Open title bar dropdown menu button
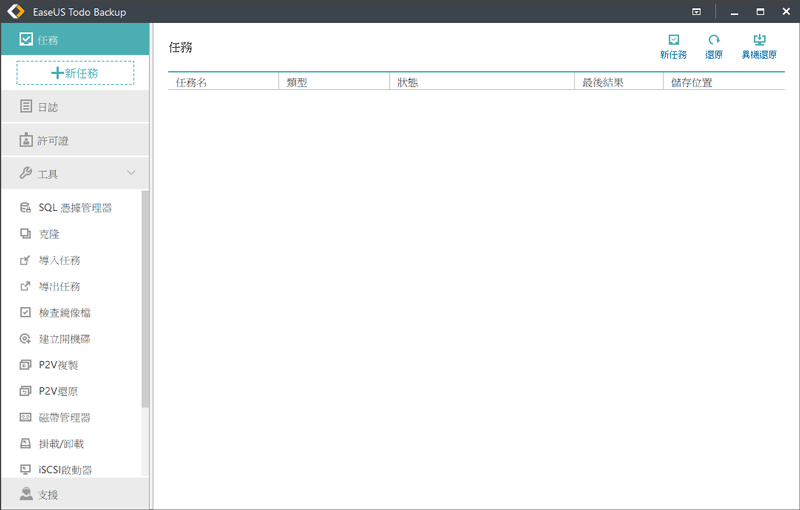The image size is (800, 510). [696, 12]
